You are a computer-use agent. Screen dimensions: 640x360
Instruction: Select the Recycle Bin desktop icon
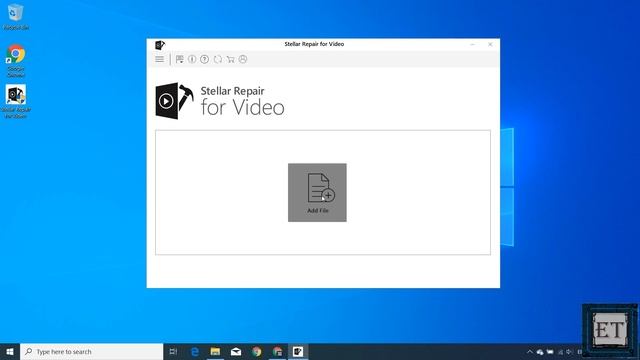tap(16, 17)
